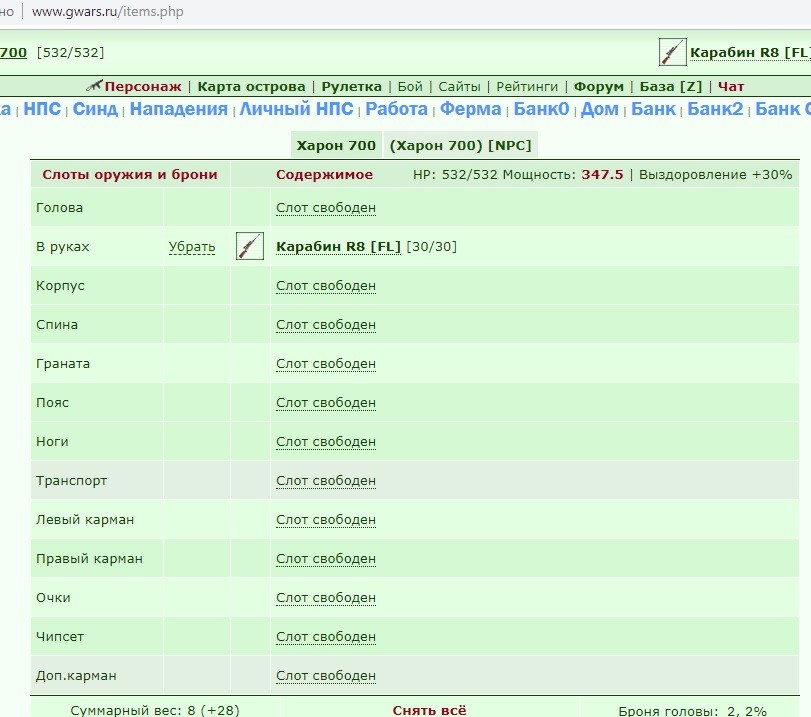Open the НПС blue link

coord(42,109)
